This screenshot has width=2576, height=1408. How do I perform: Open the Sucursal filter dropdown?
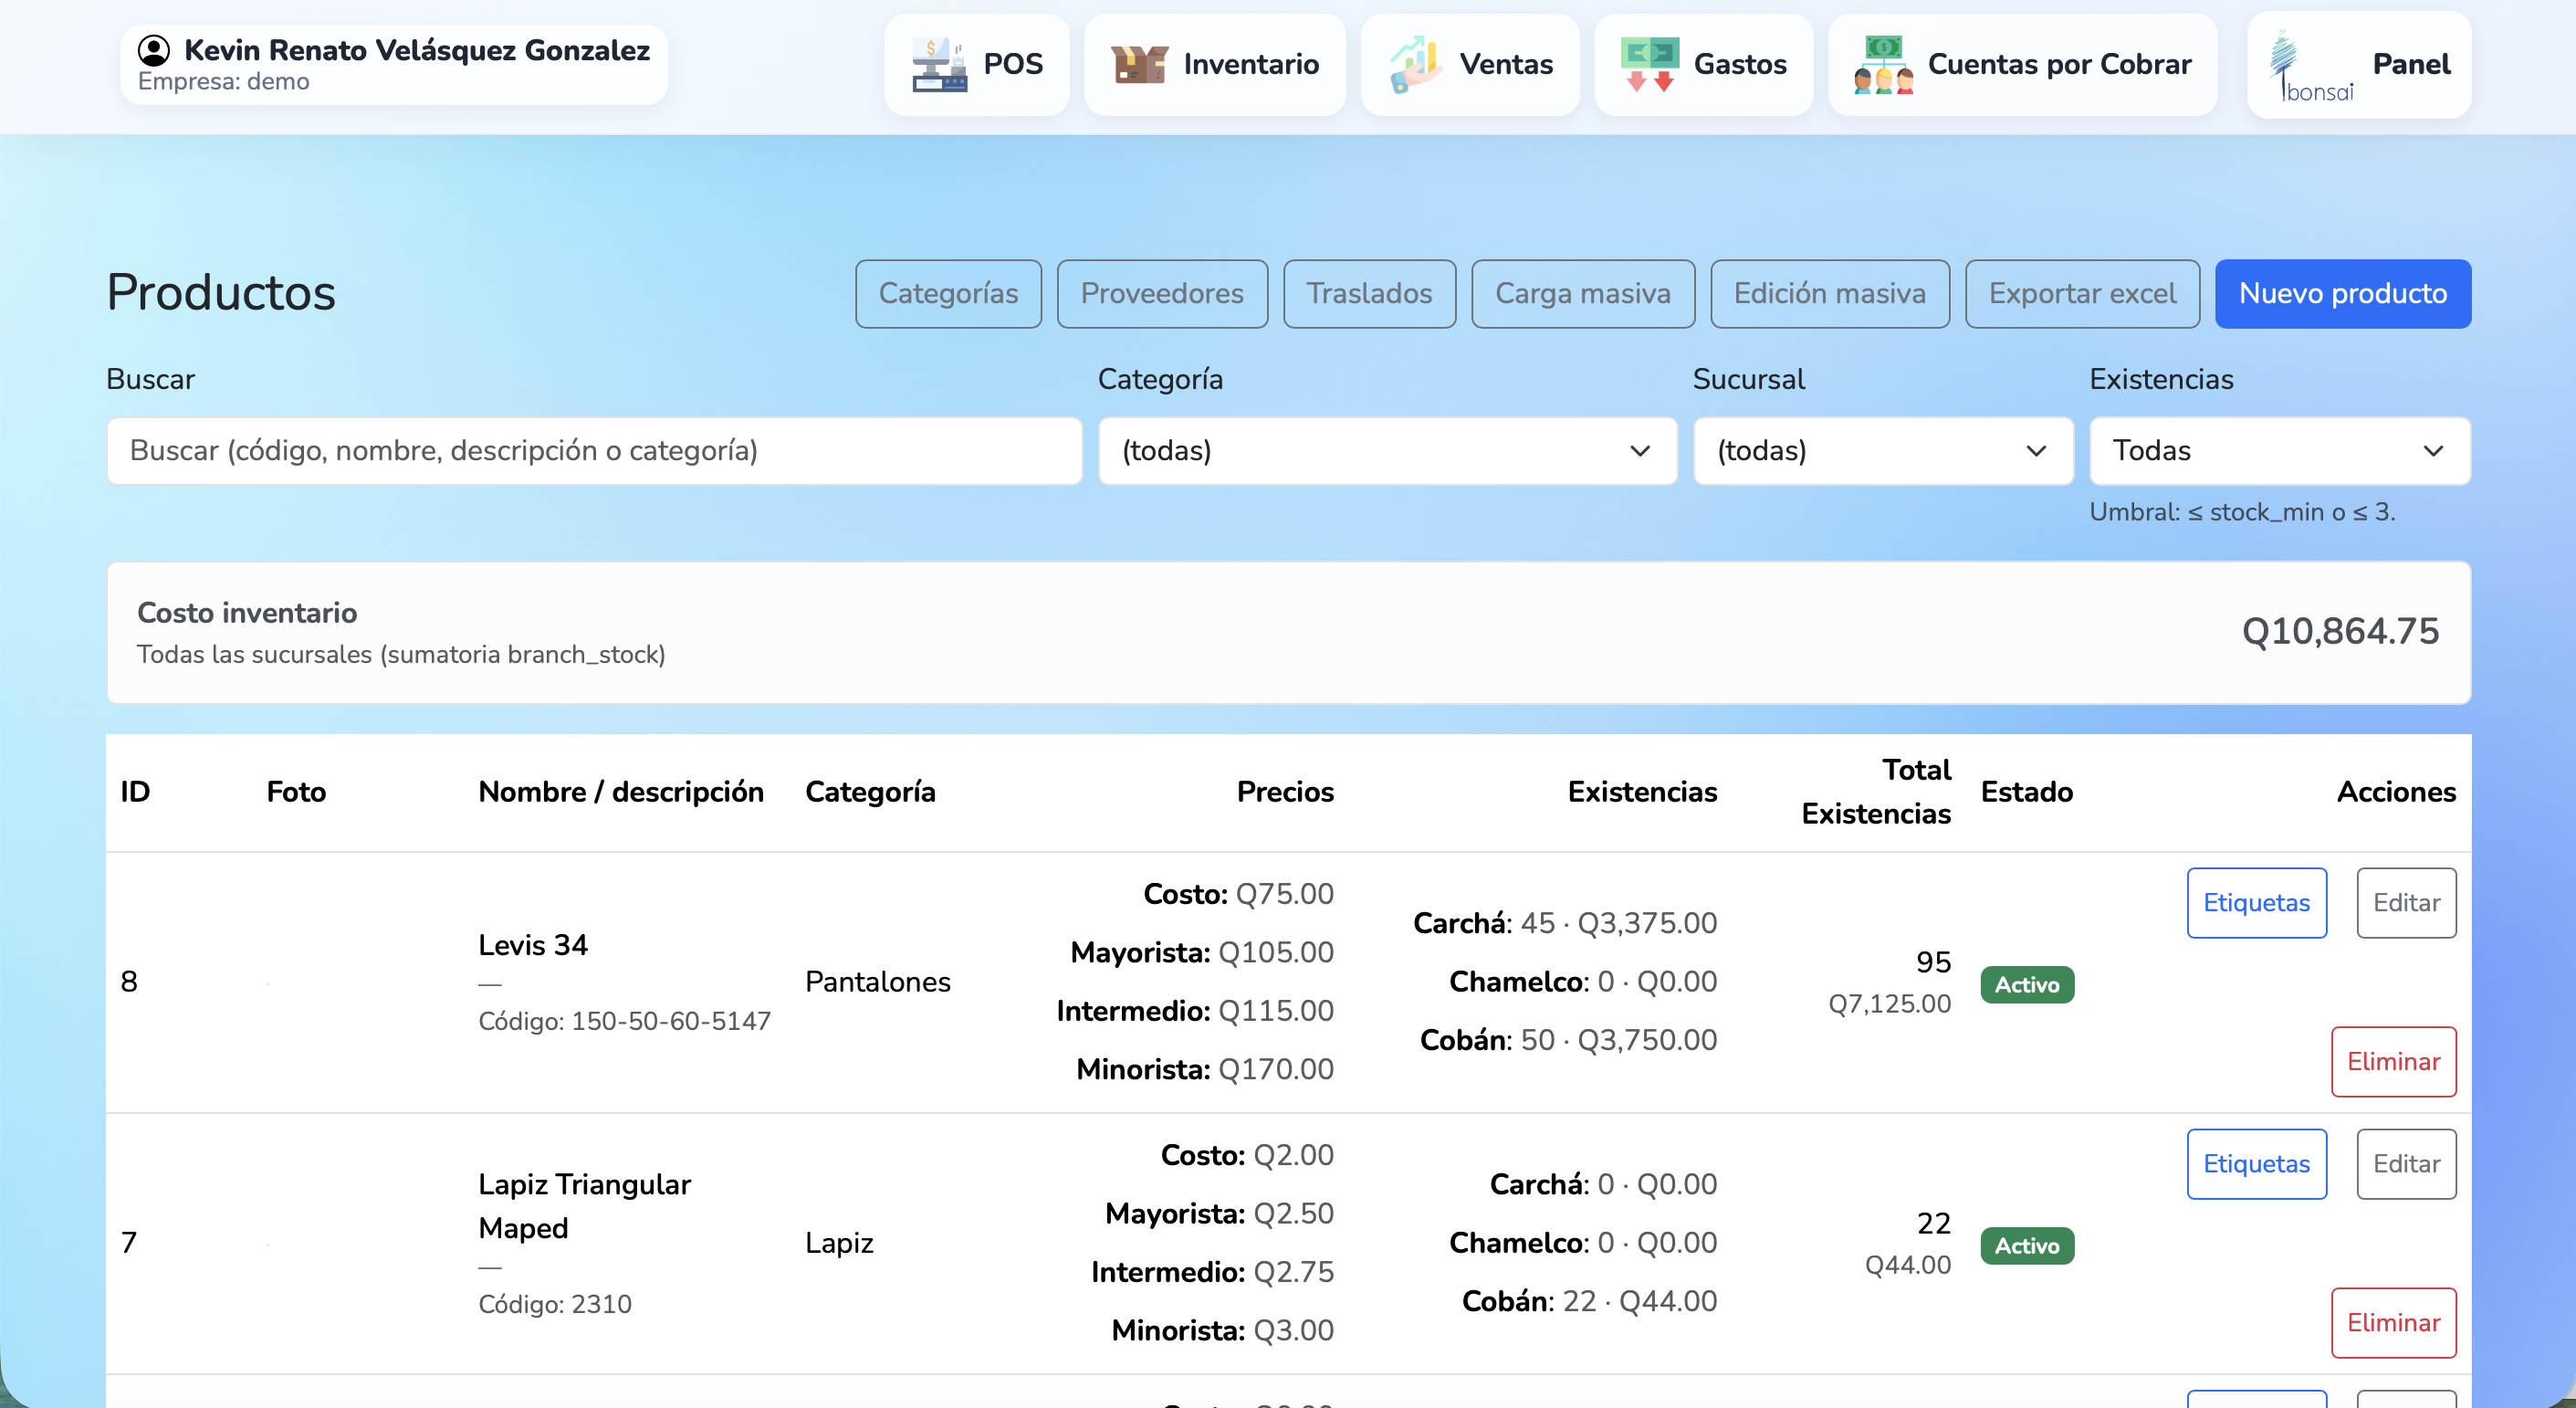click(1882, 451)
